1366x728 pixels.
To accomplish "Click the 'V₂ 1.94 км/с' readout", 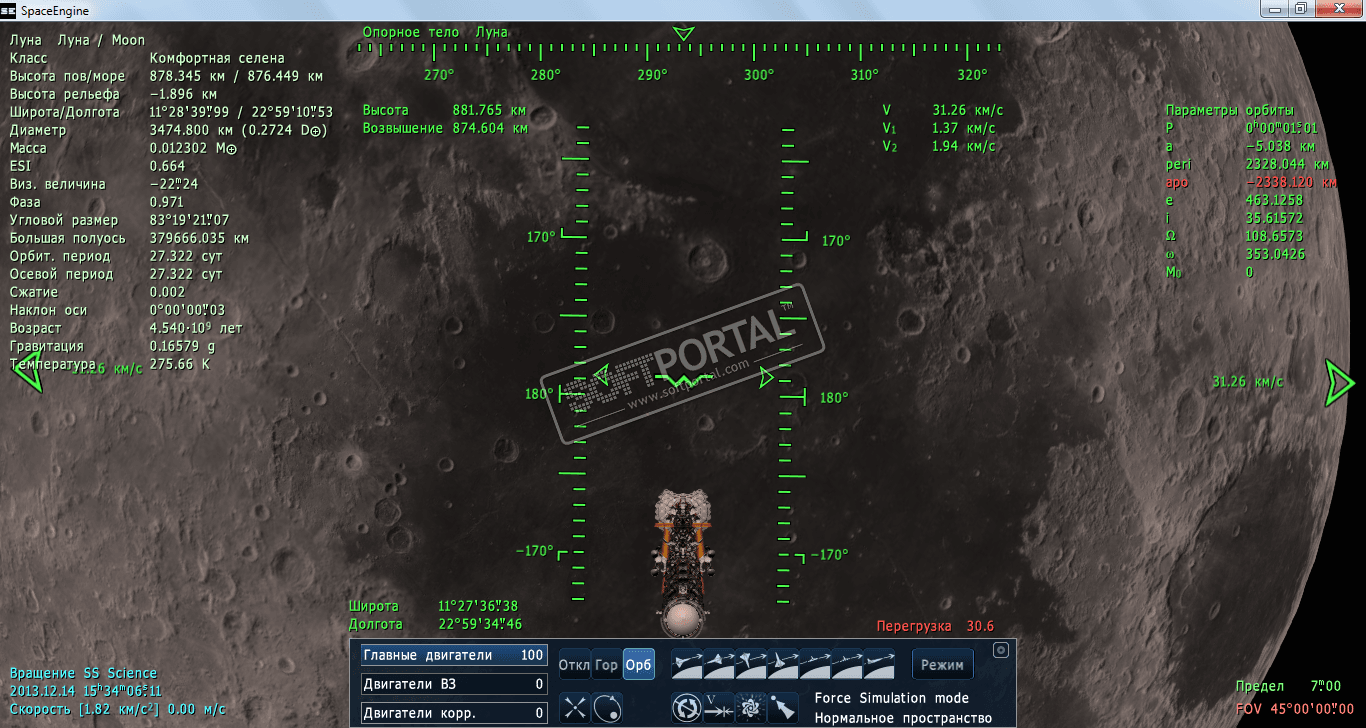I will pyautogui.click(x=939, y=146).
